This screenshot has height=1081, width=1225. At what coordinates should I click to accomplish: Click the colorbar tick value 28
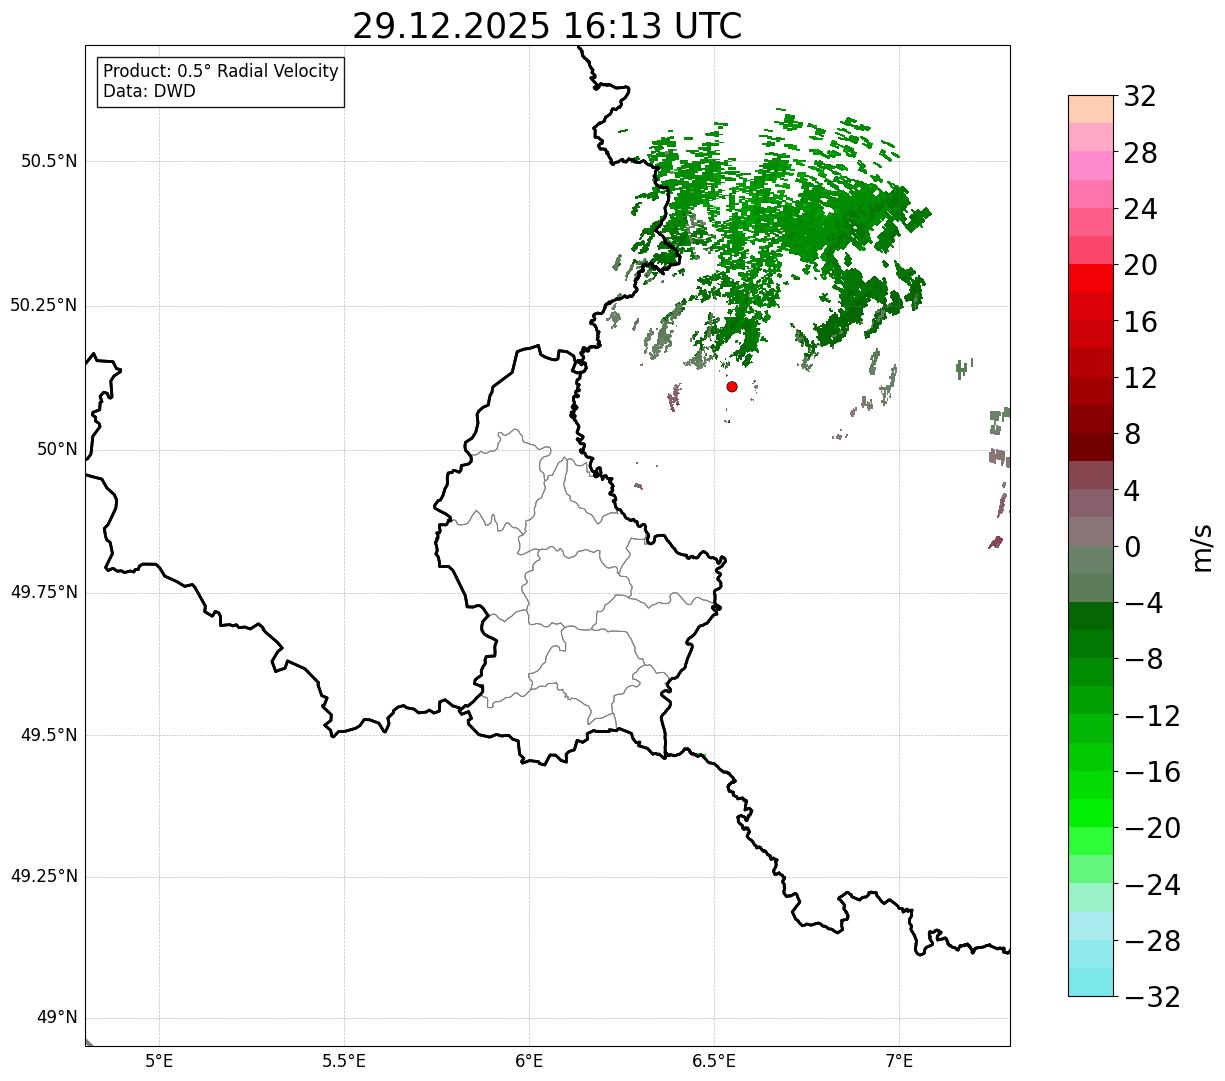(x=1140, y=153)
